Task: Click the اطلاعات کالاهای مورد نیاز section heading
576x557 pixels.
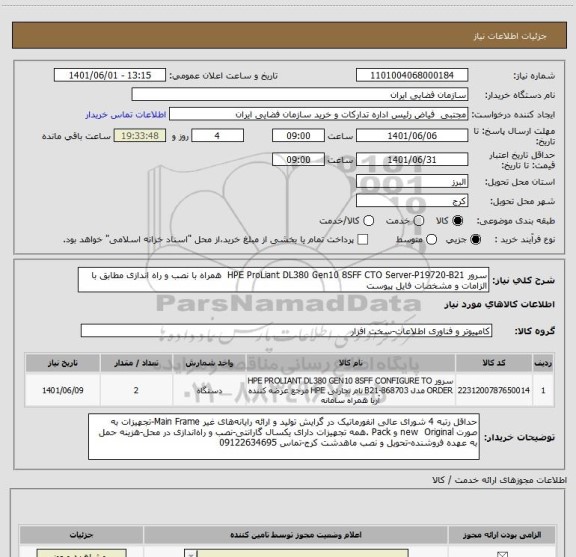Action: [x=500, y=304]
